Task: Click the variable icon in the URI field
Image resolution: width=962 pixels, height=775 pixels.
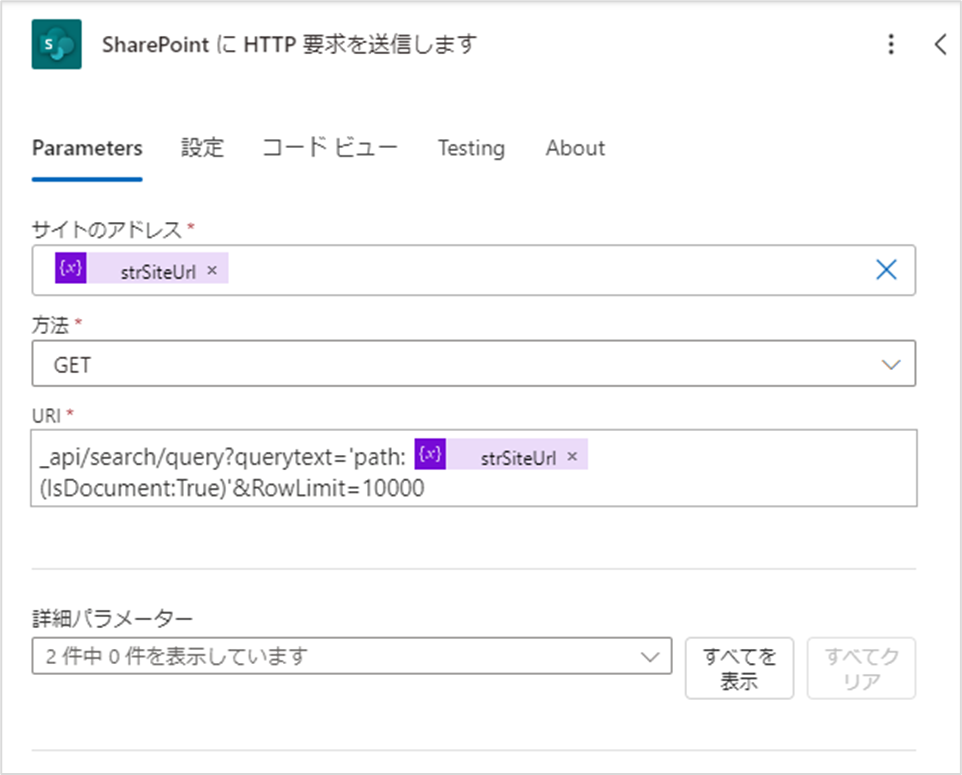Action: click(x=430, y=454)
